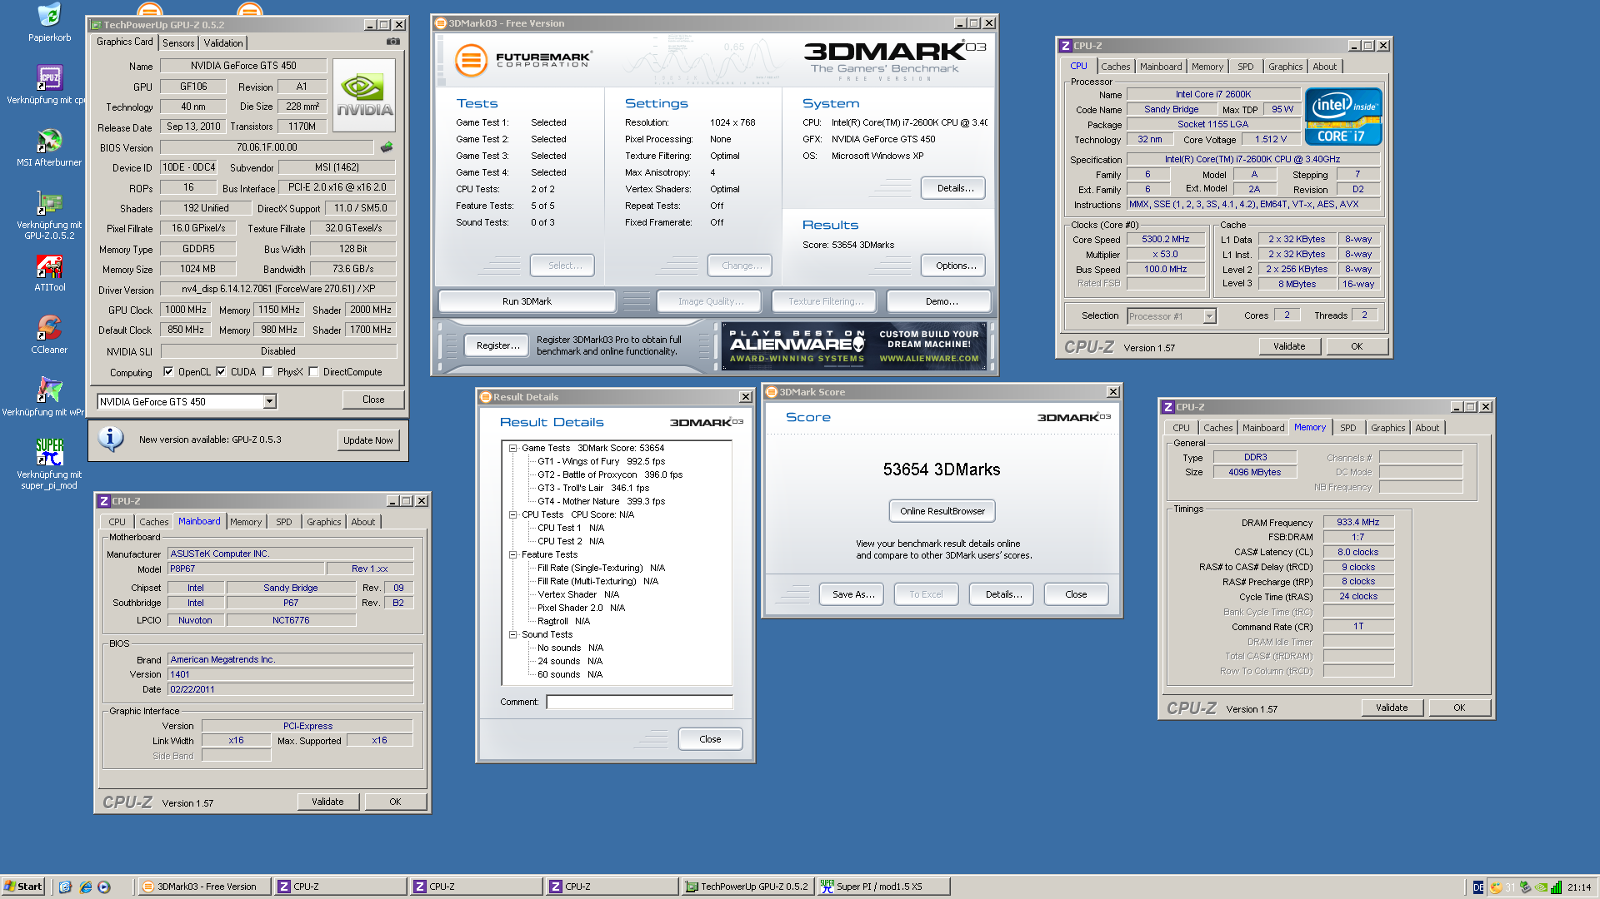Open About tab in top-right CPU-Z window
This screenshot has height=899, width=1600.
[x=1325, y=67]
